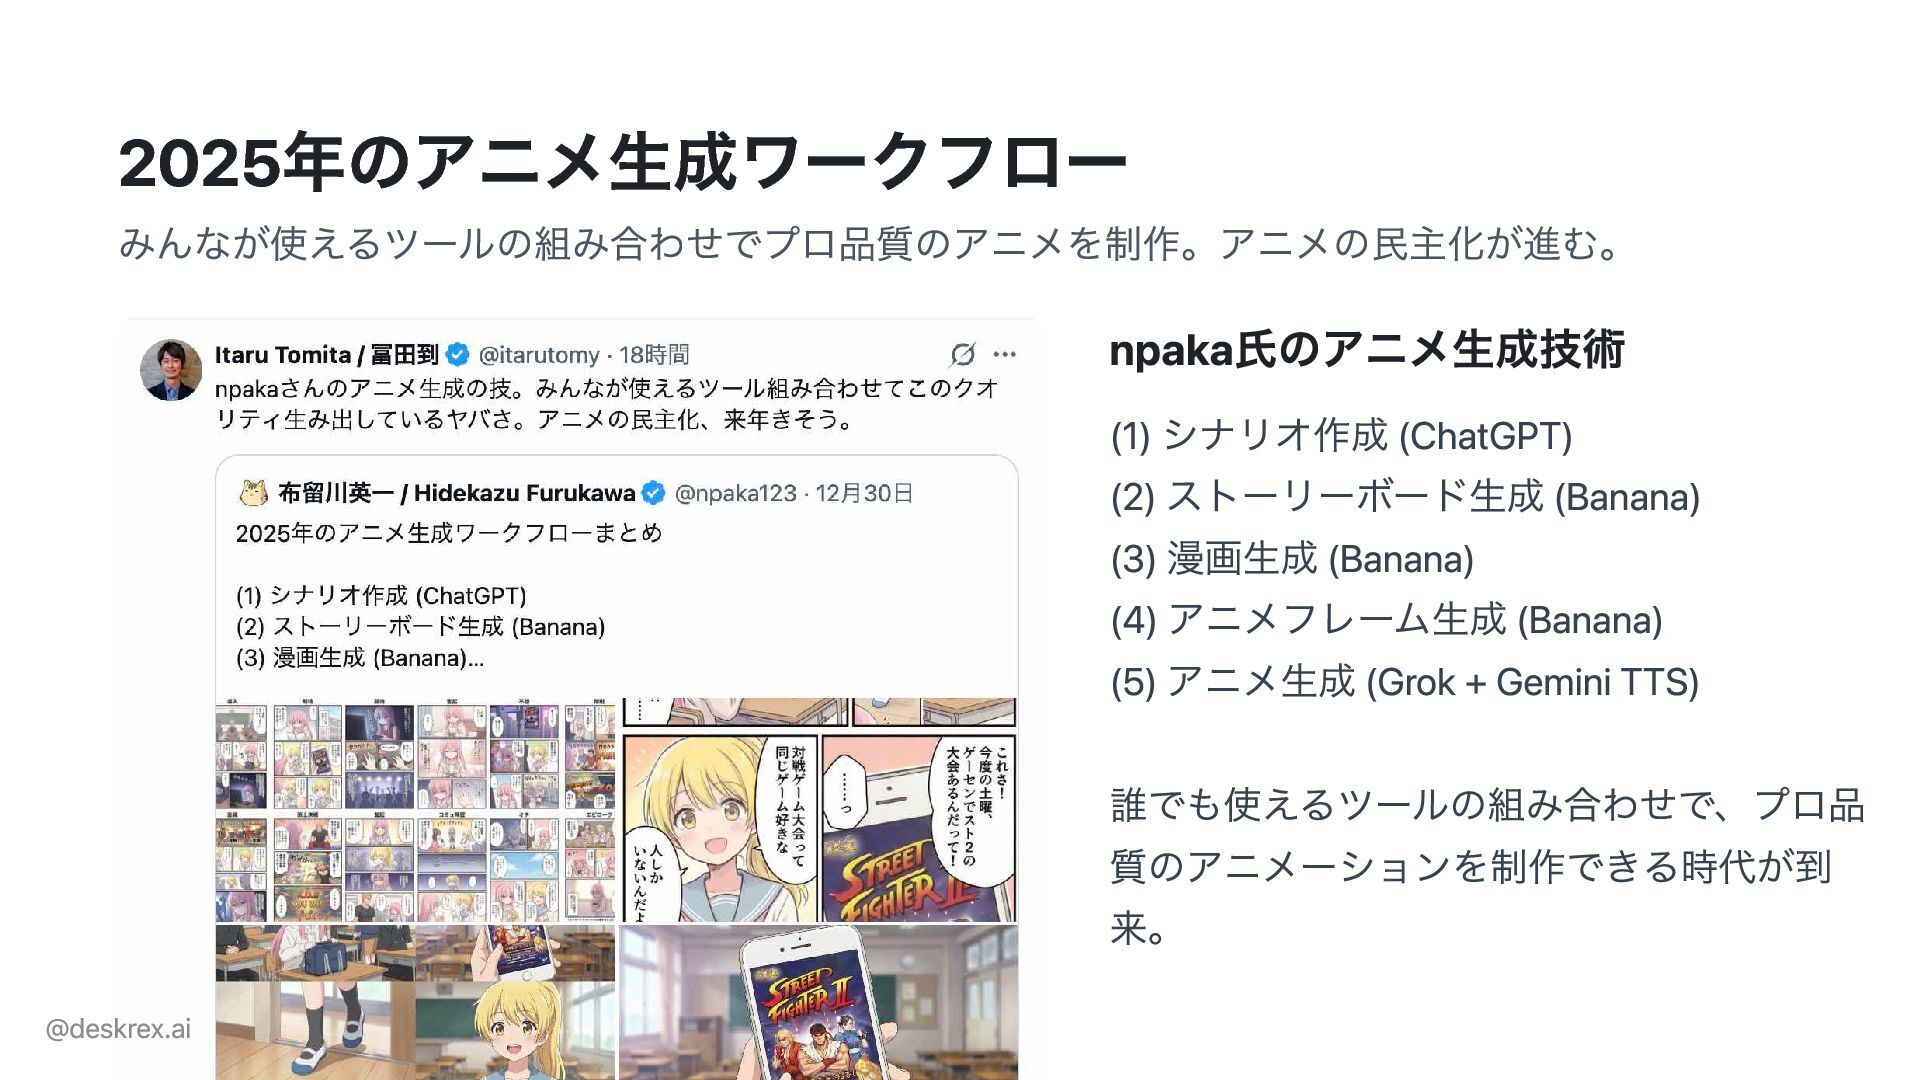This screenshot has height=1080, width=1920.
Task: Click the cat avatar of Hidekazu Furukawa
Action: coord(254,492)
